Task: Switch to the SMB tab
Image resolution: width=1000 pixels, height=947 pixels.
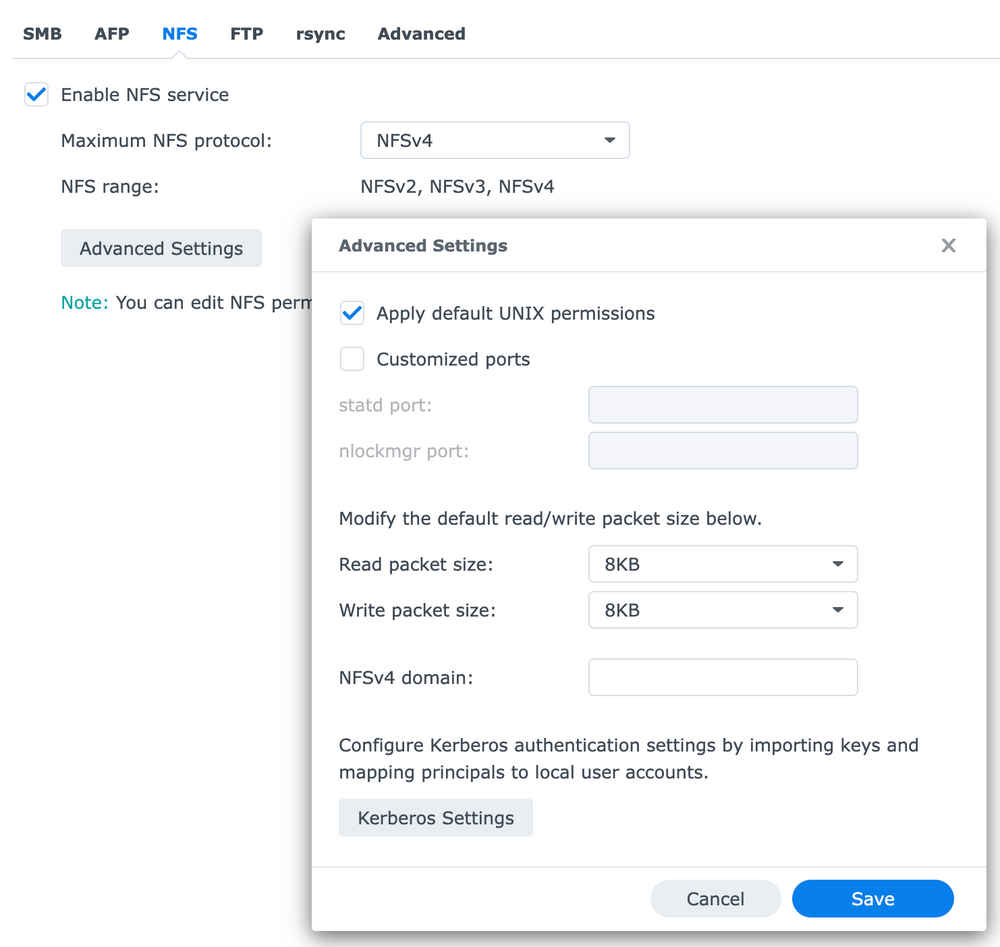Action: click(x=42, y=33)
